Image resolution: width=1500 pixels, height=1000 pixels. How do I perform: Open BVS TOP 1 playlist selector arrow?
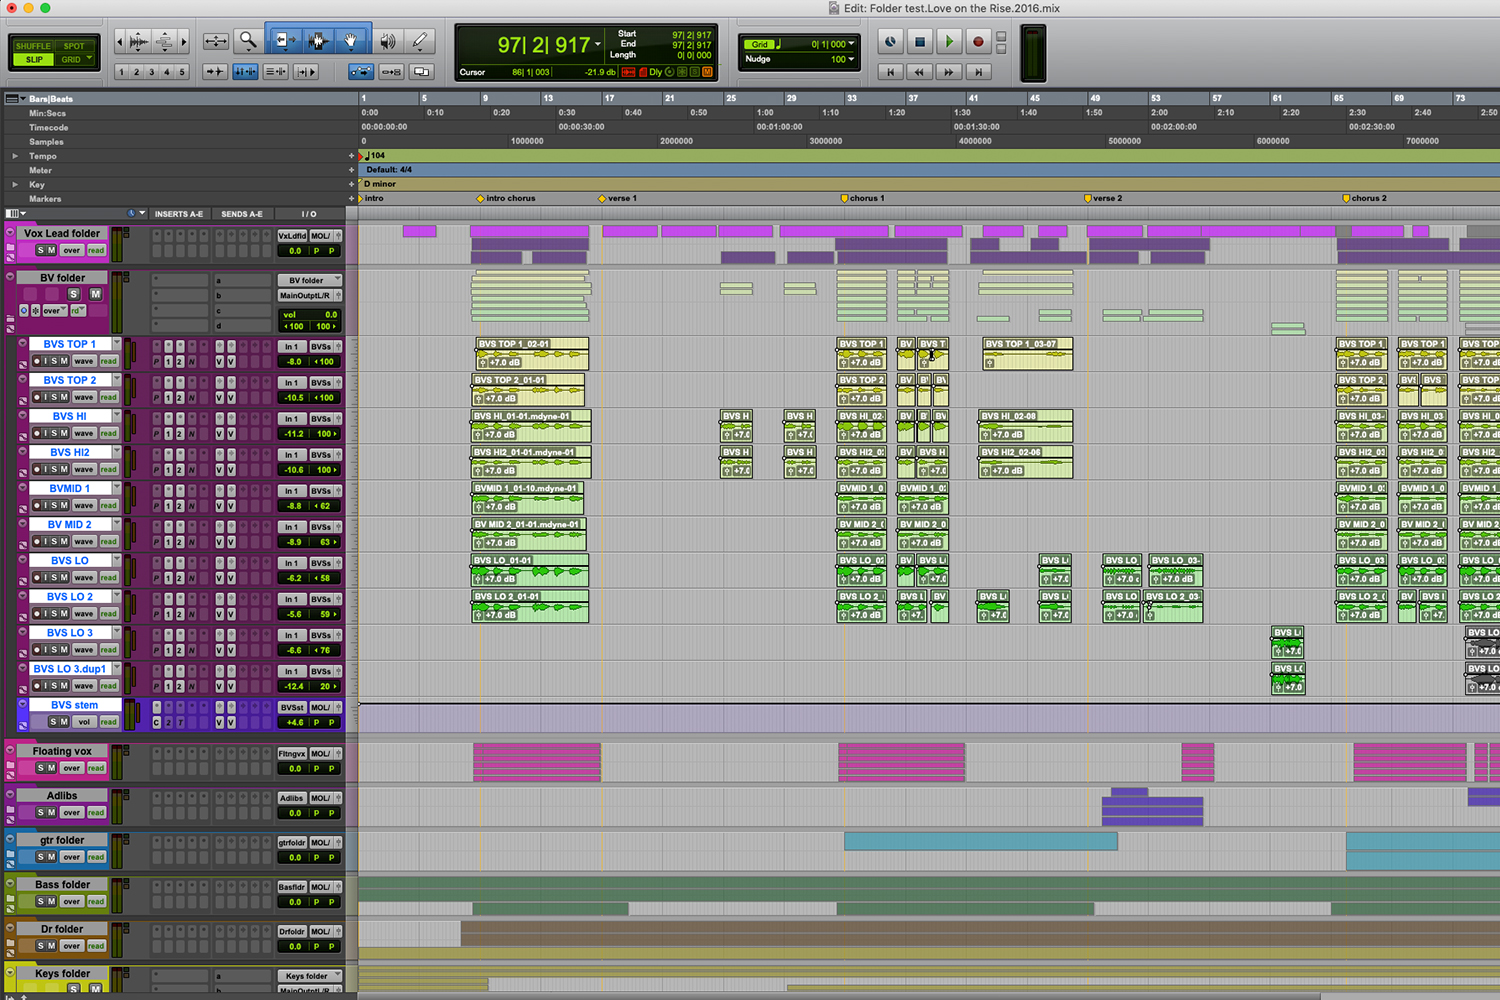coord(116,343)
